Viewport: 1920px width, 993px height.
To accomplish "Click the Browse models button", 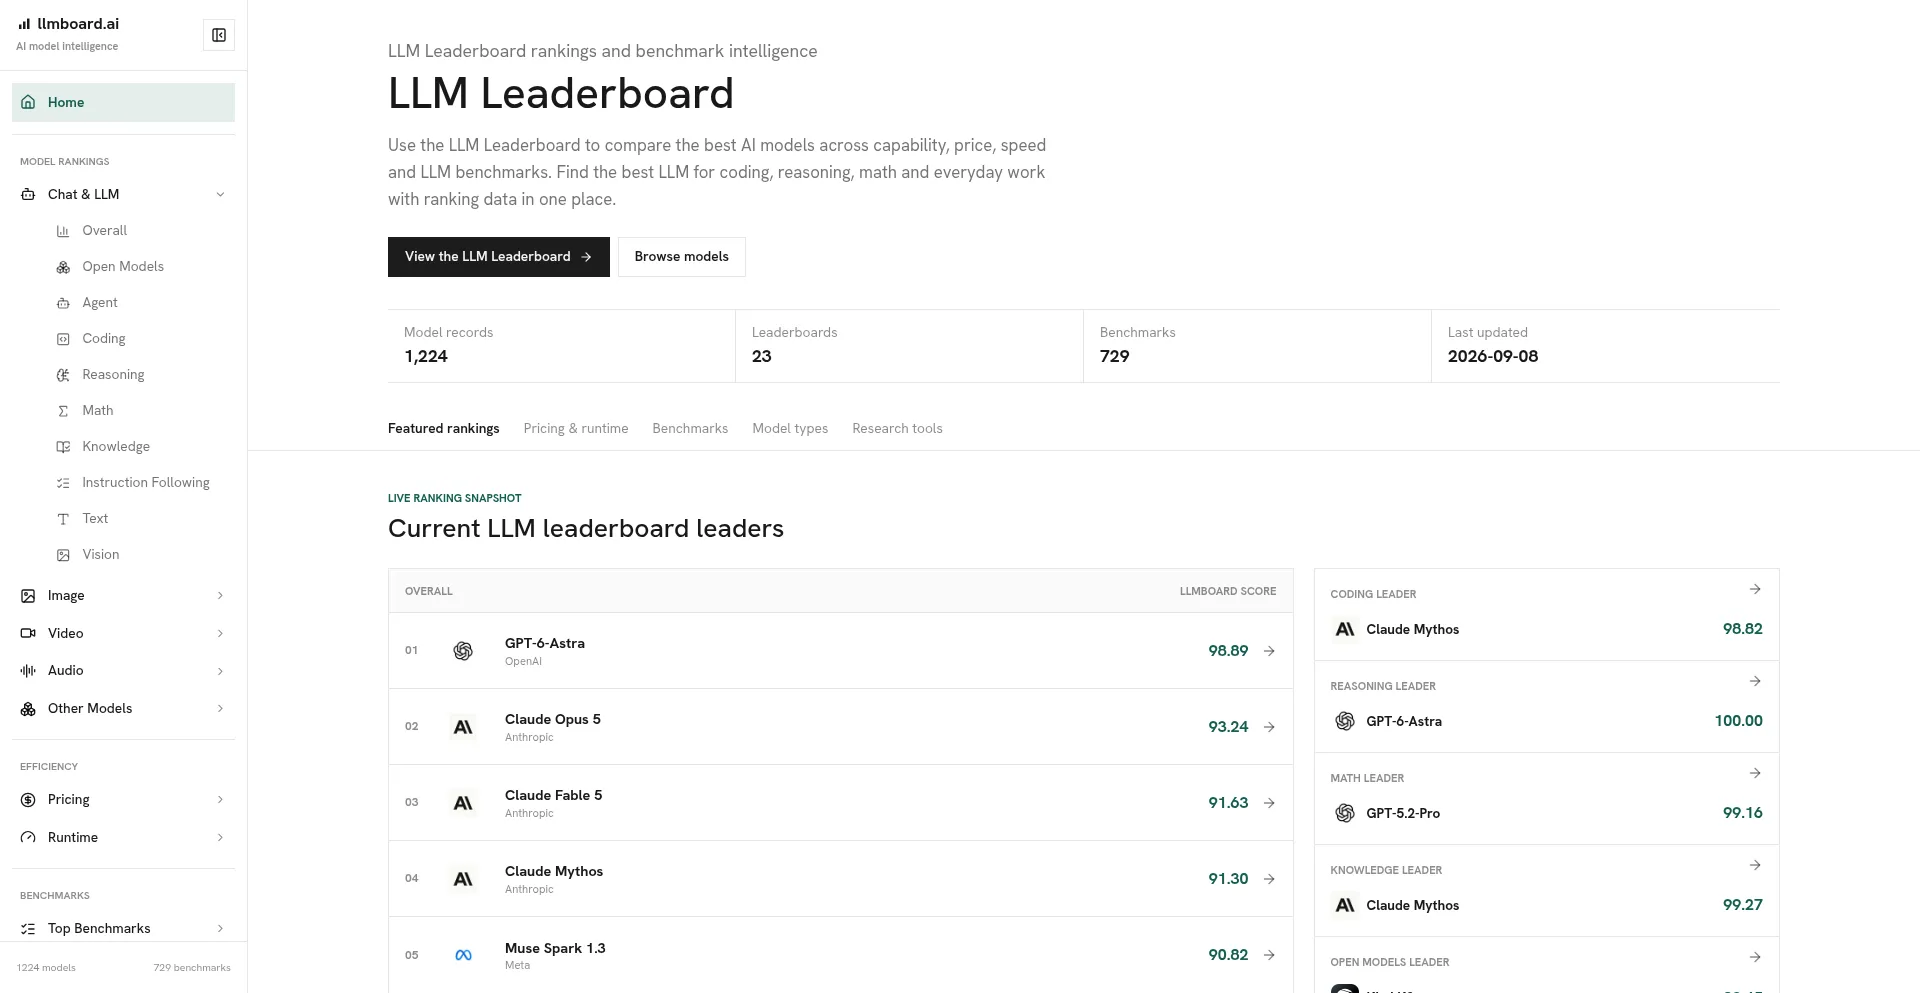I will tap(681, 257).
